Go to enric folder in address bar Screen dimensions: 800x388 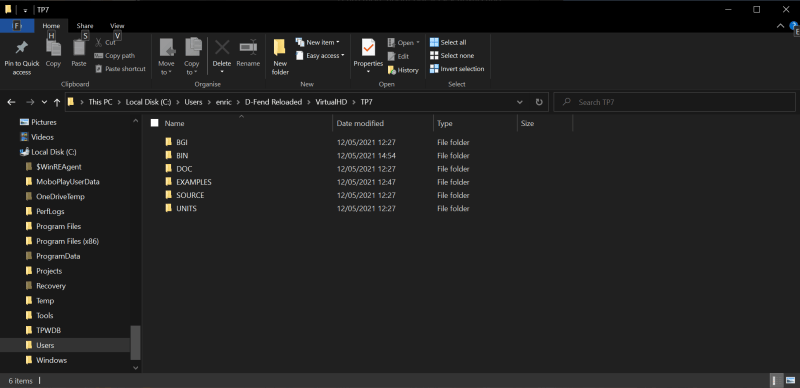point(223,102)
